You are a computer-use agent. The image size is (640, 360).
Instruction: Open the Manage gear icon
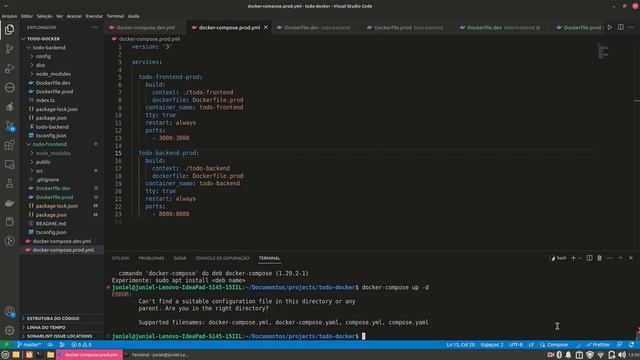point(9,330)
